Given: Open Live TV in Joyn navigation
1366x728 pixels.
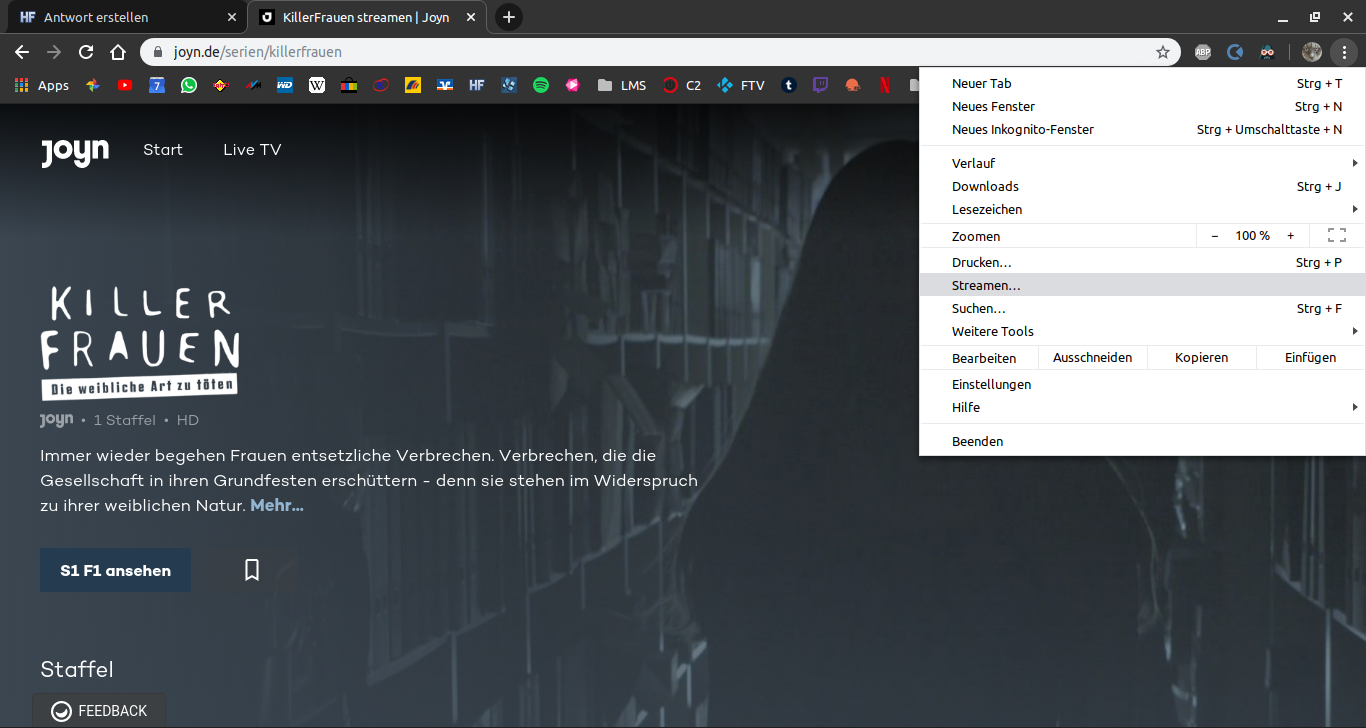Looking at the screenshot, I should point(252,150).
